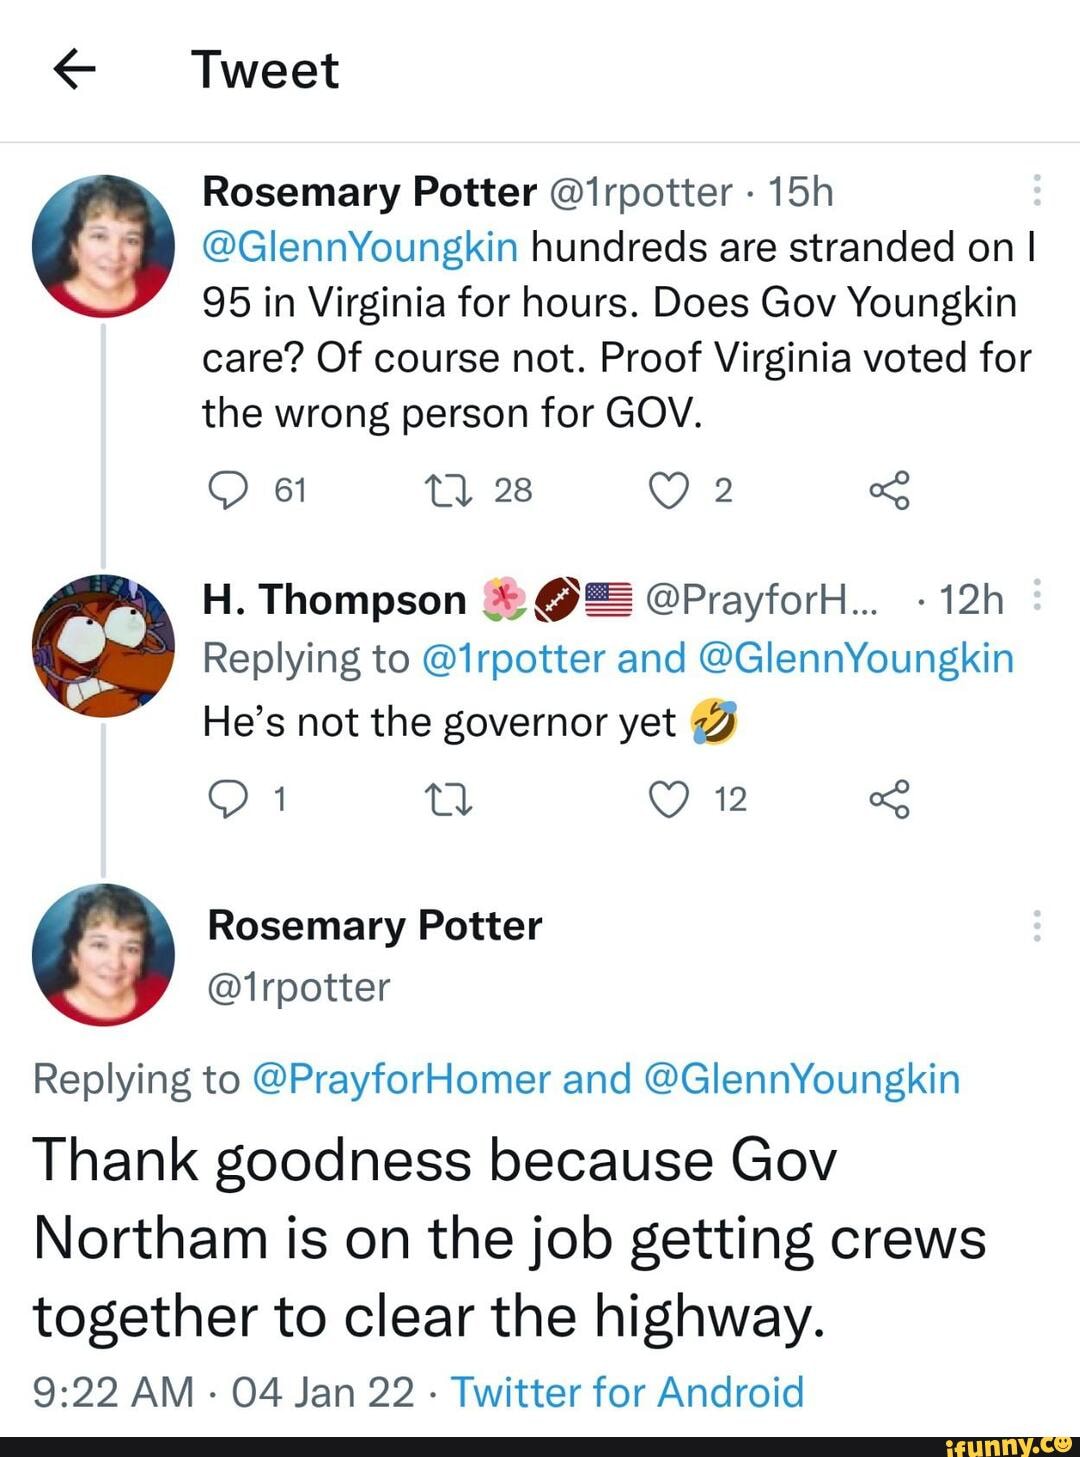Like H. Thompson's governor reply
This screenshot has height=1457, width=1080.
click(668, 799)
